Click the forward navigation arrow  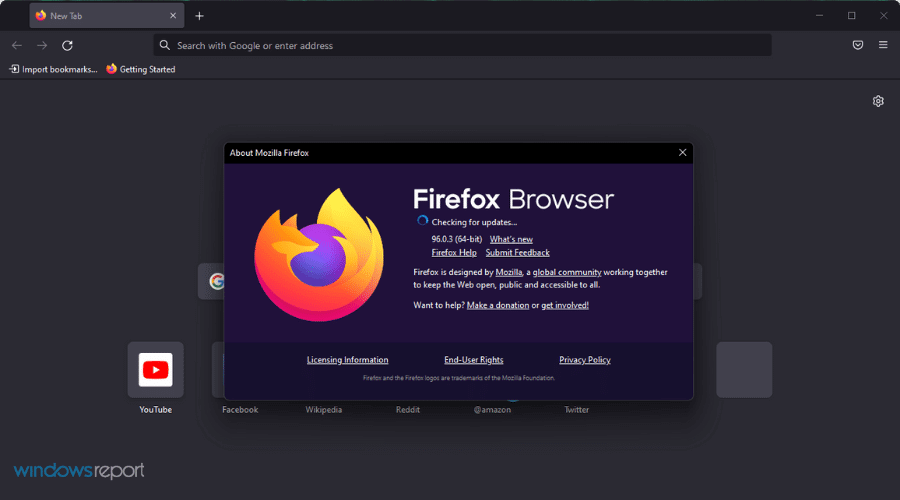(42, 45)
